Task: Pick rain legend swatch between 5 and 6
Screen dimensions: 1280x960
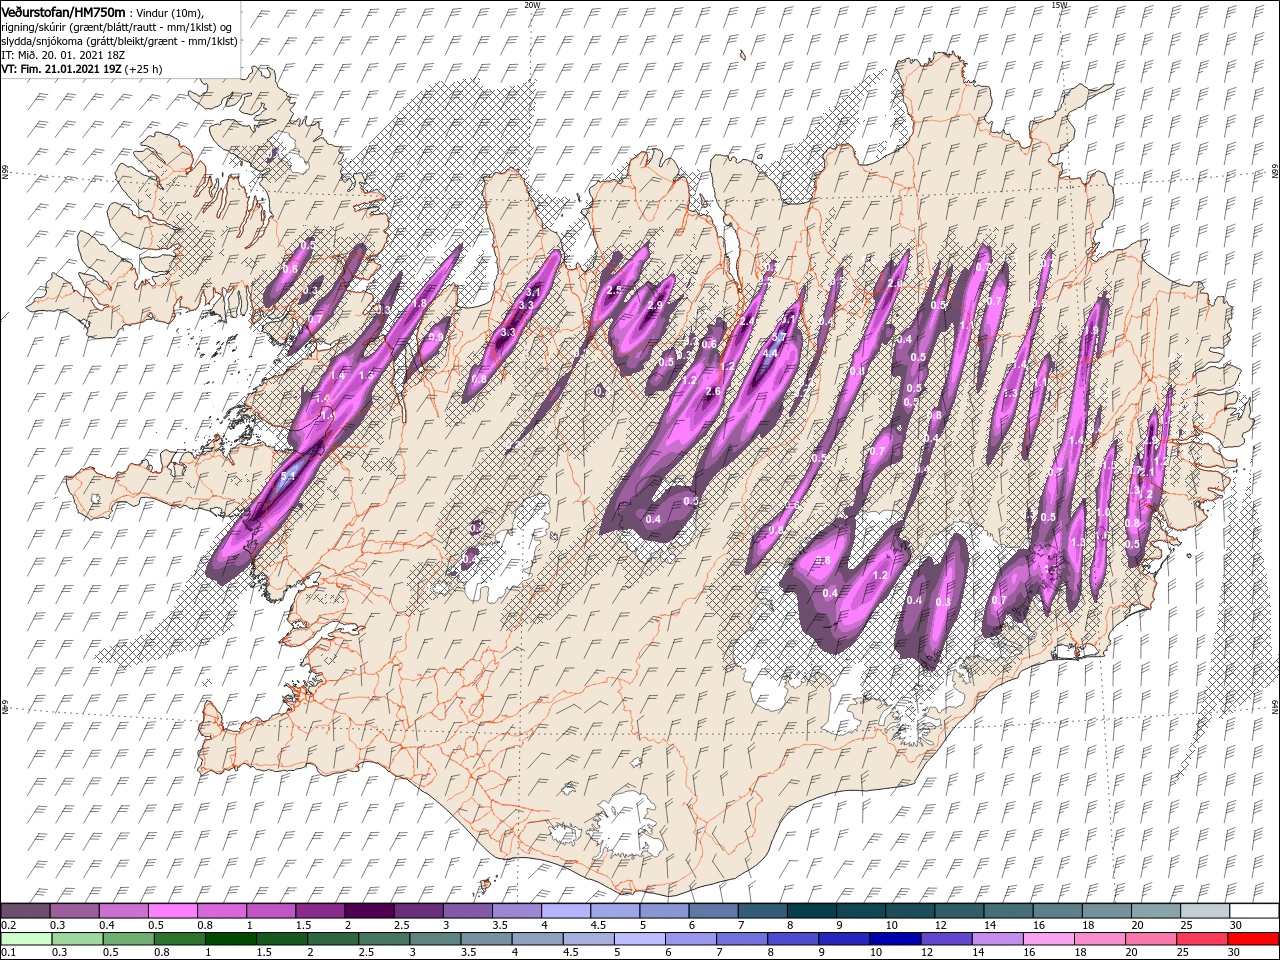Action: [x=640, y=940]
